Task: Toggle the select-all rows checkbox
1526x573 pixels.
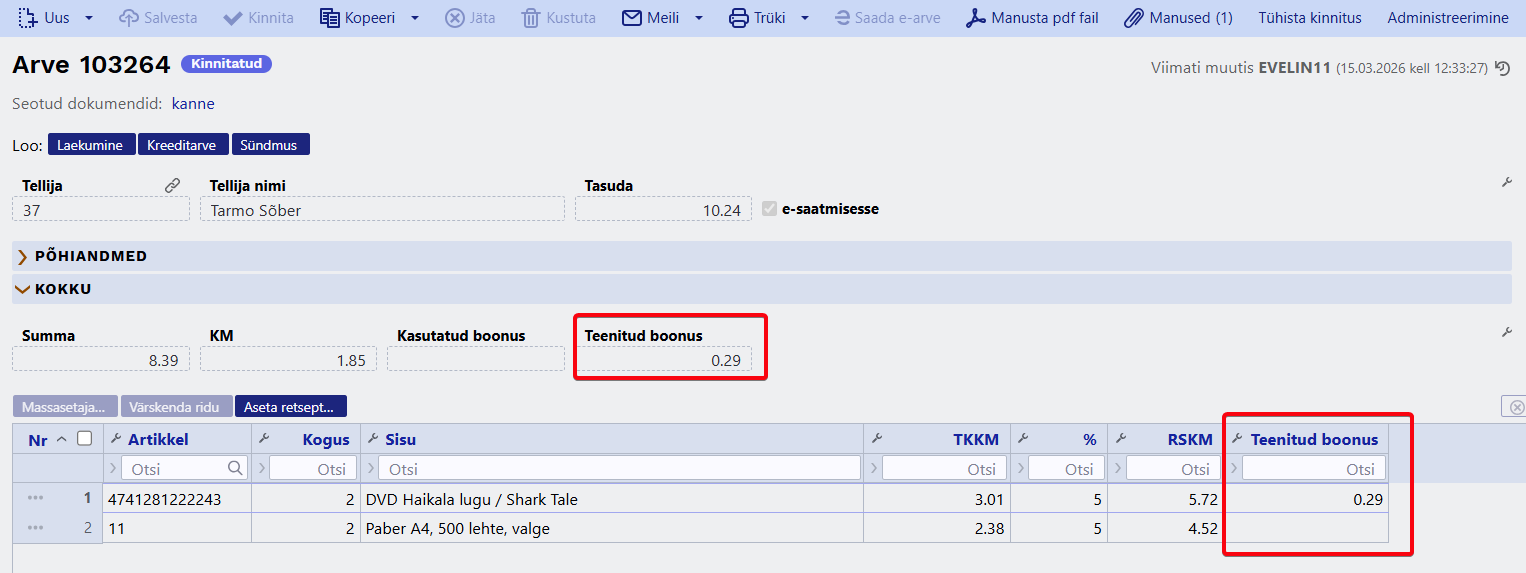Action: coord(85,438)
